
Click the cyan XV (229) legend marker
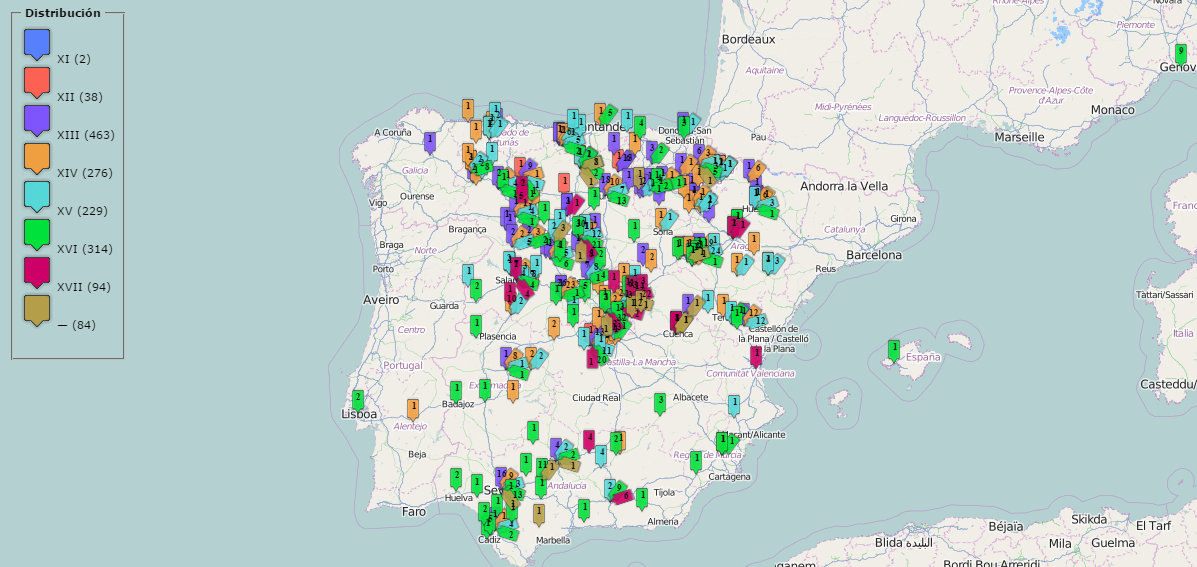(x=37, y=195)
